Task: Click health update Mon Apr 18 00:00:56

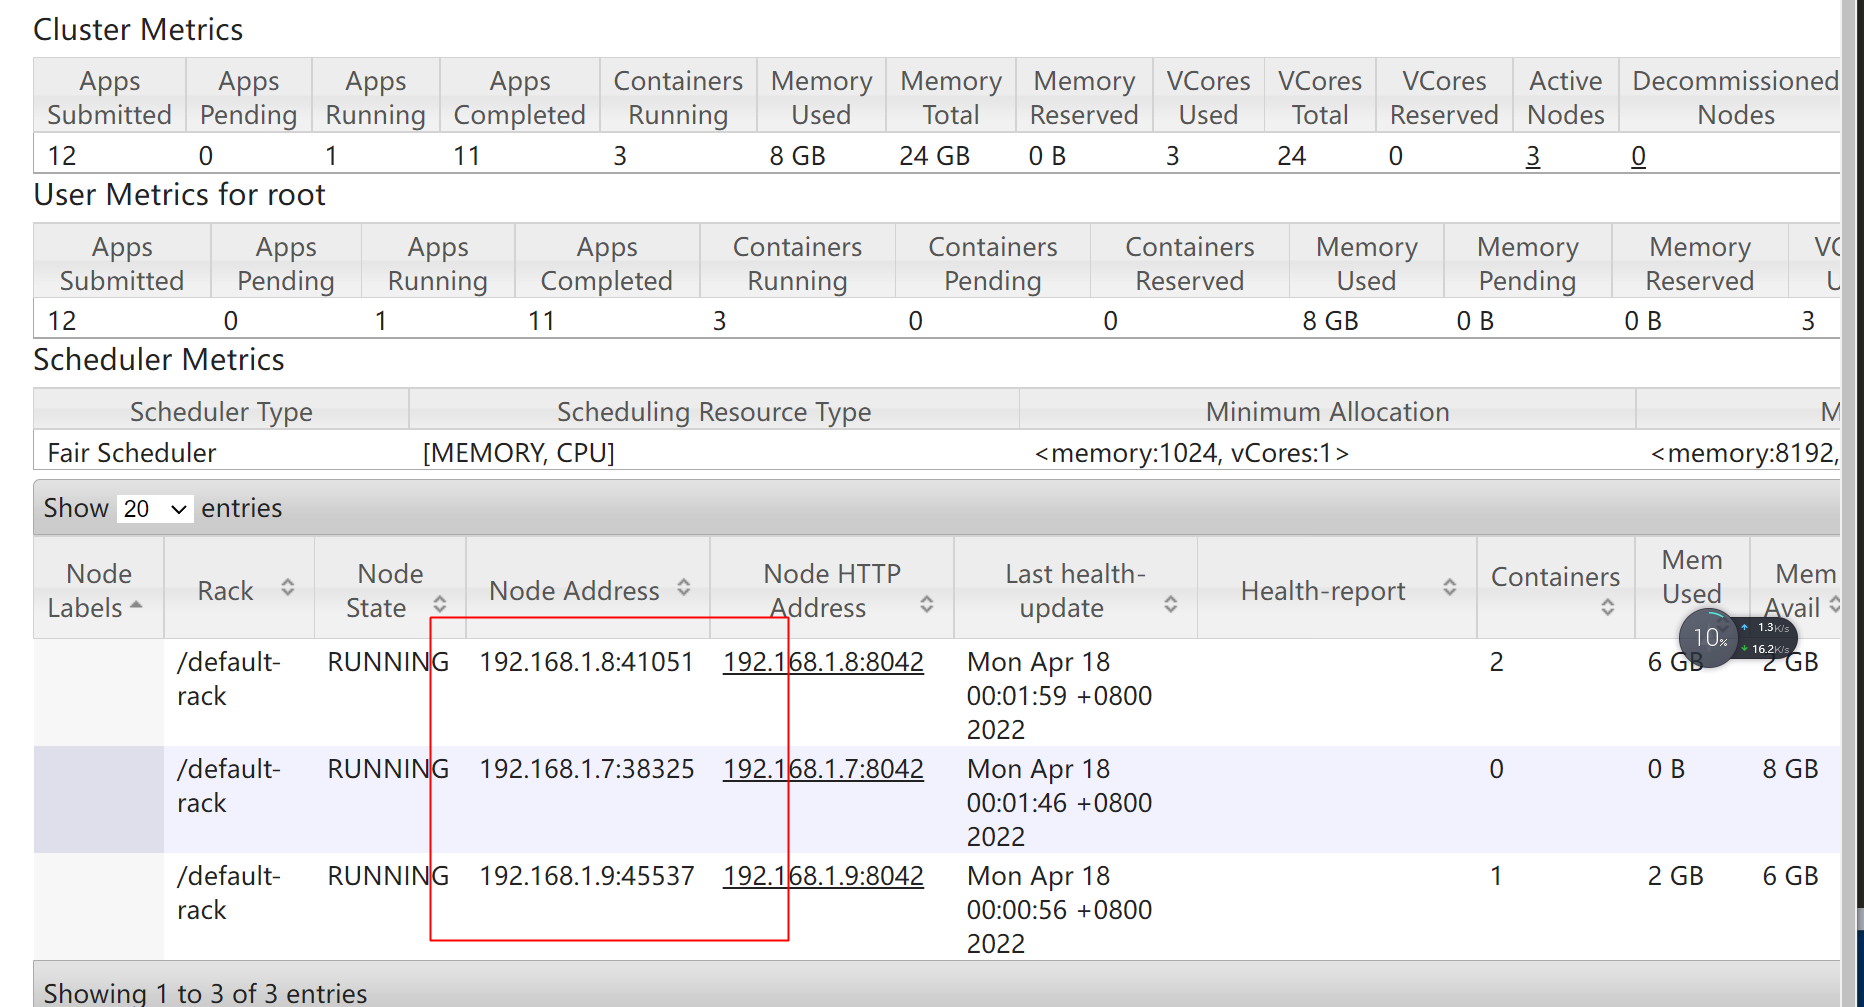Action: click(x=1059, y=910)
